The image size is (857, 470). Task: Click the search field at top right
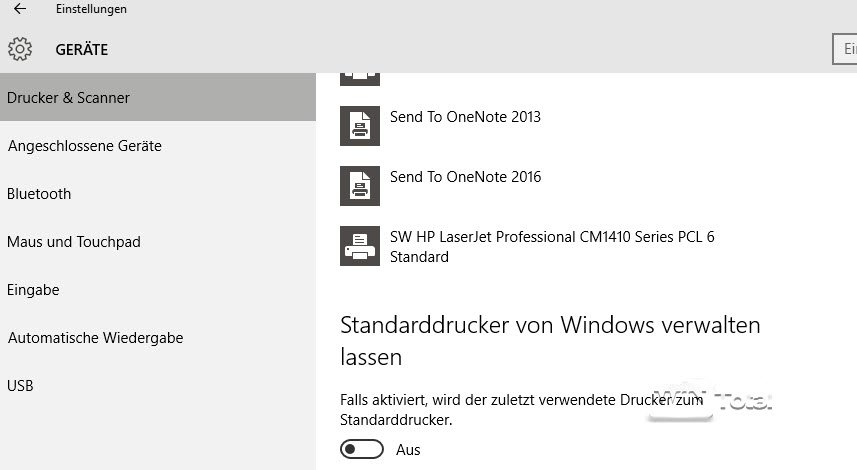click(x=845, y=49)
